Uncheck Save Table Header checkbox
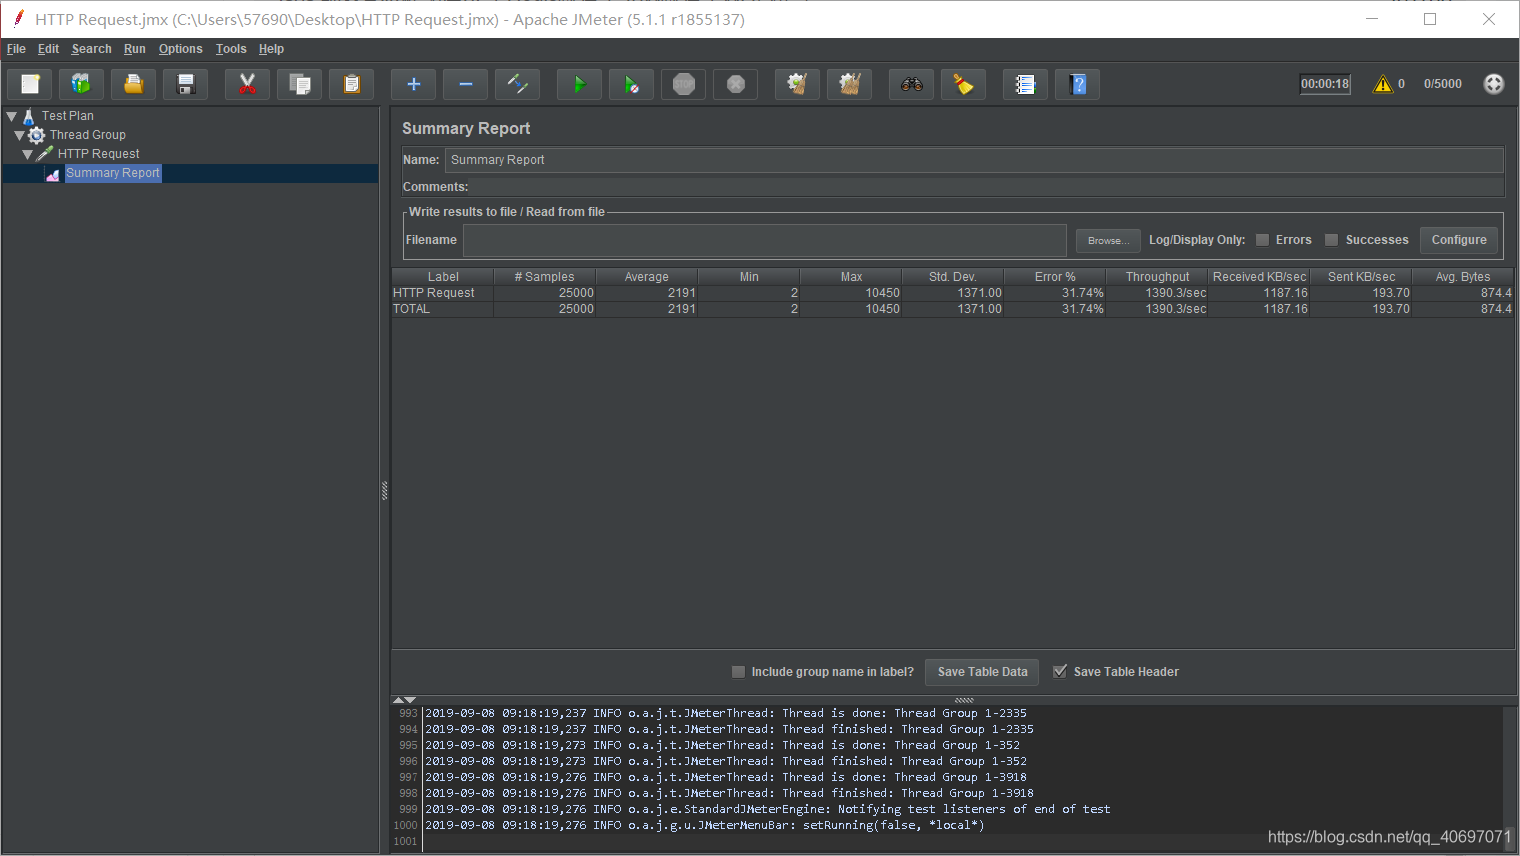Screen dimensions: 1520x856 pos(1060,672)
